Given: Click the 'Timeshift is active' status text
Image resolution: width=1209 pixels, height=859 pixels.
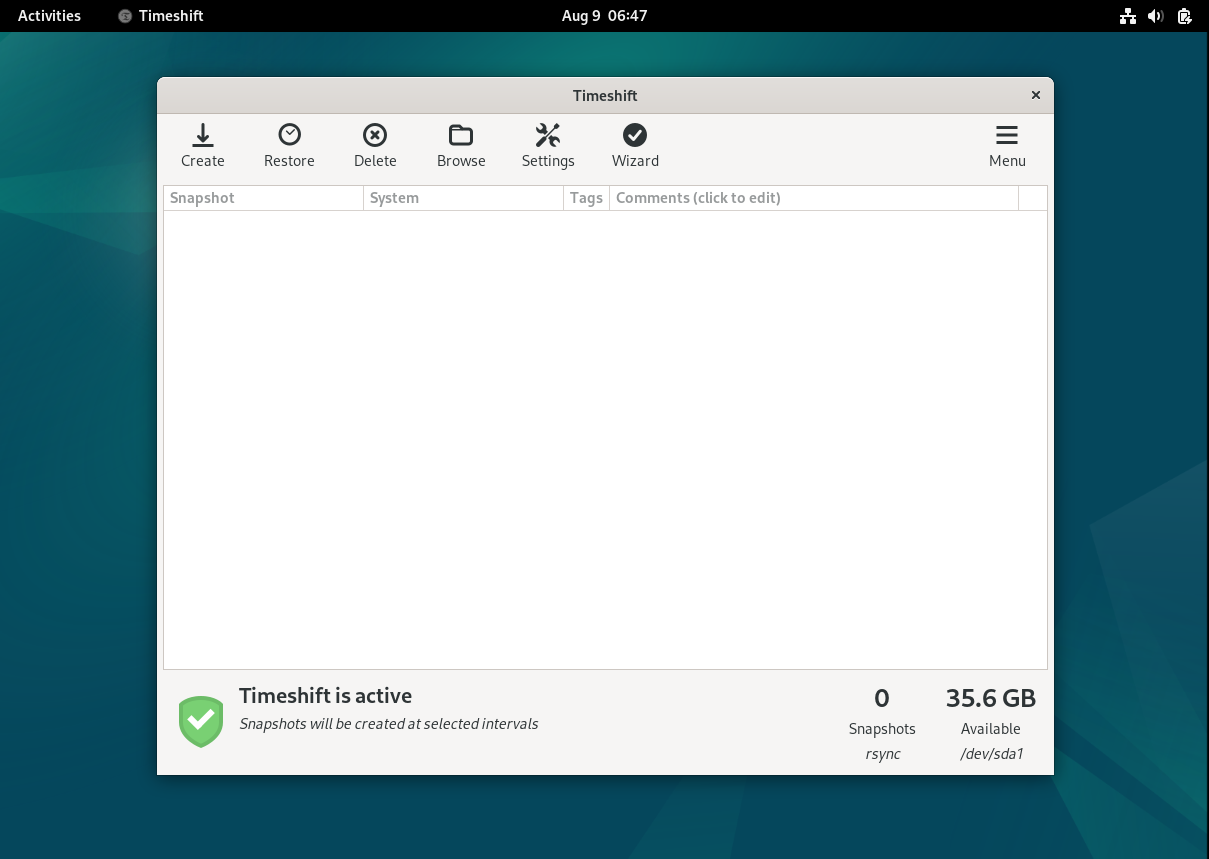Looking at the screenshot, I should (x=325, y=696).
